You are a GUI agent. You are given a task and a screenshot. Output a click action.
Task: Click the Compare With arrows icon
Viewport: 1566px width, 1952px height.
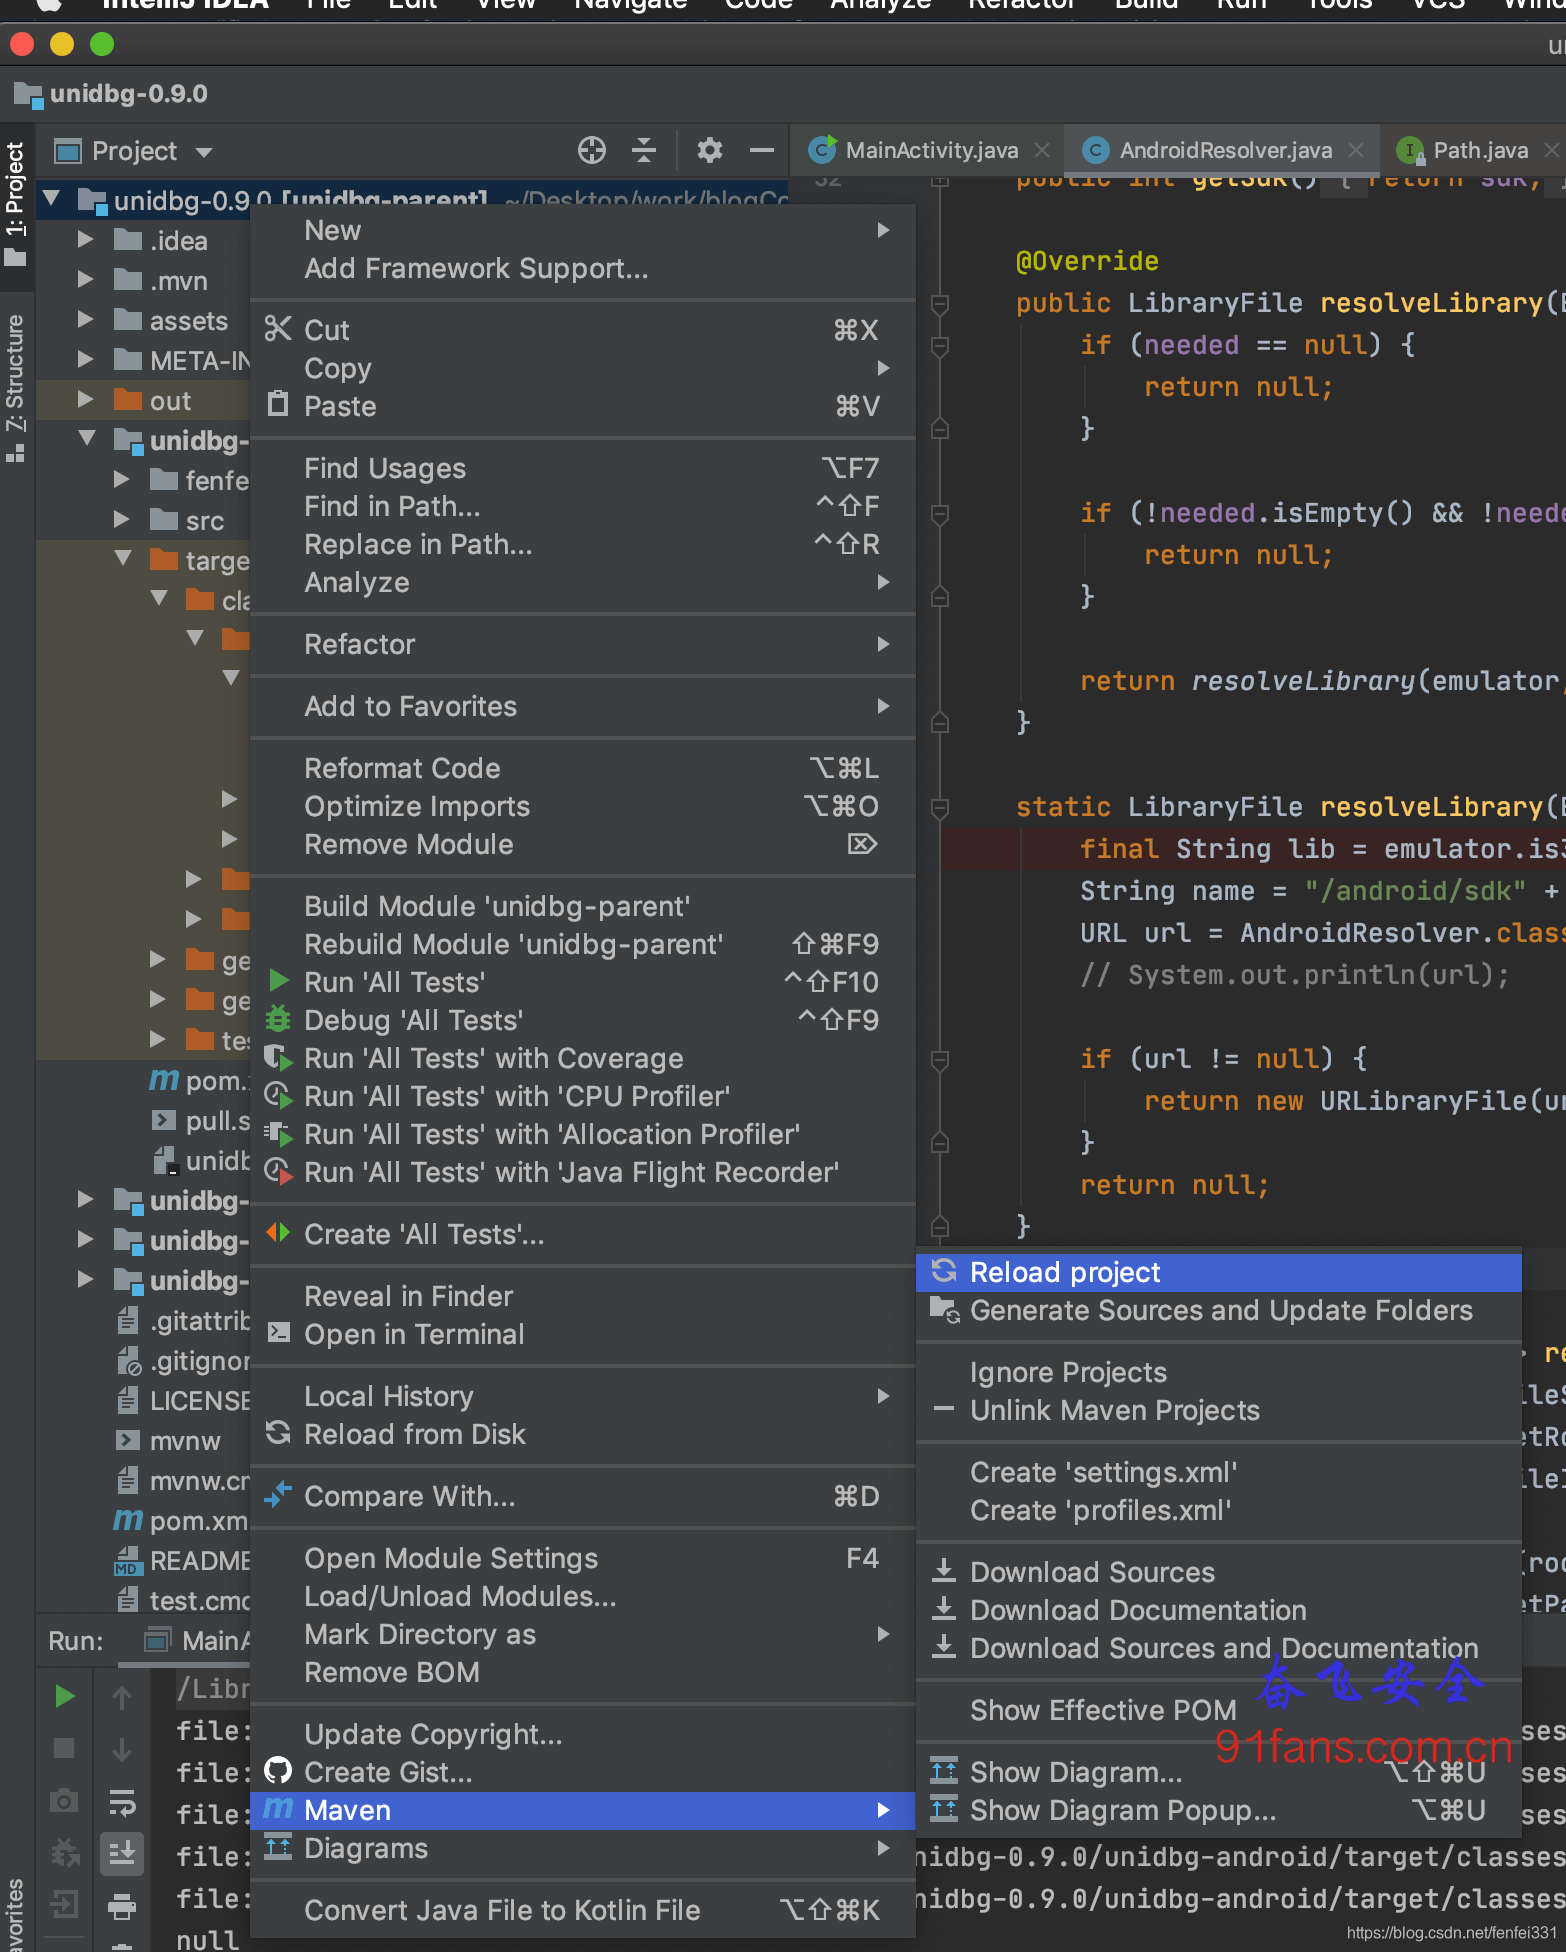click(x=278, y=1495)
